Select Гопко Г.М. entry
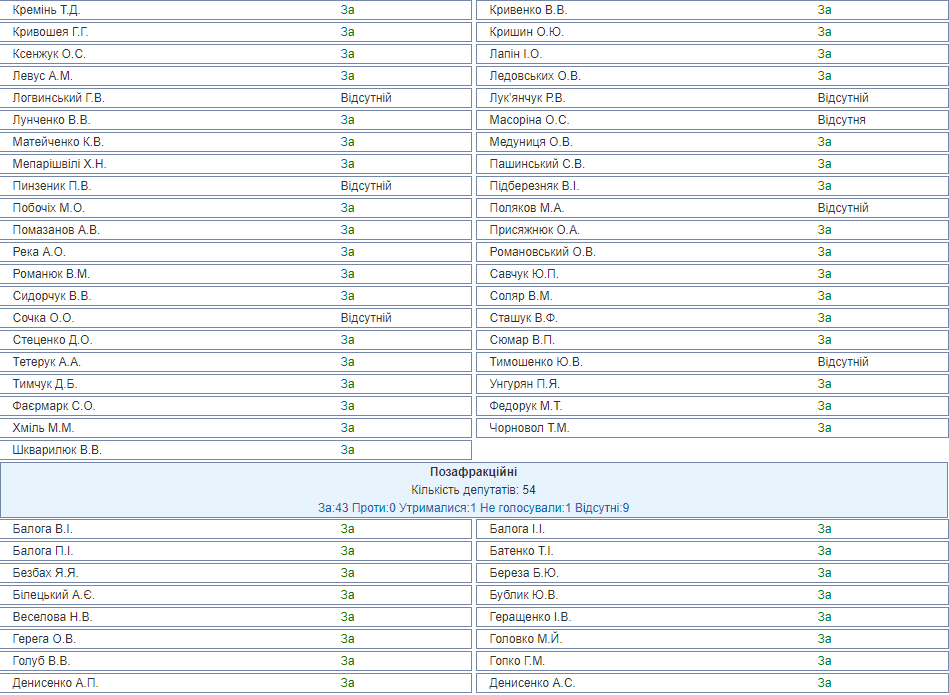 pos(712,661)
